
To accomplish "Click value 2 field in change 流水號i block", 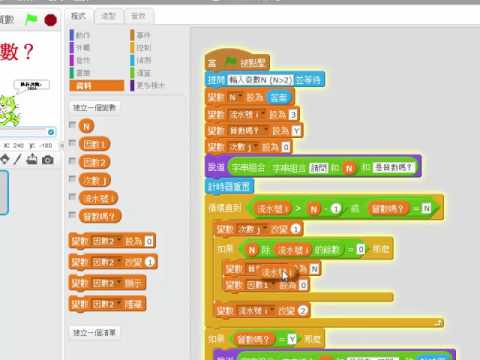I will tap(302, 311).
